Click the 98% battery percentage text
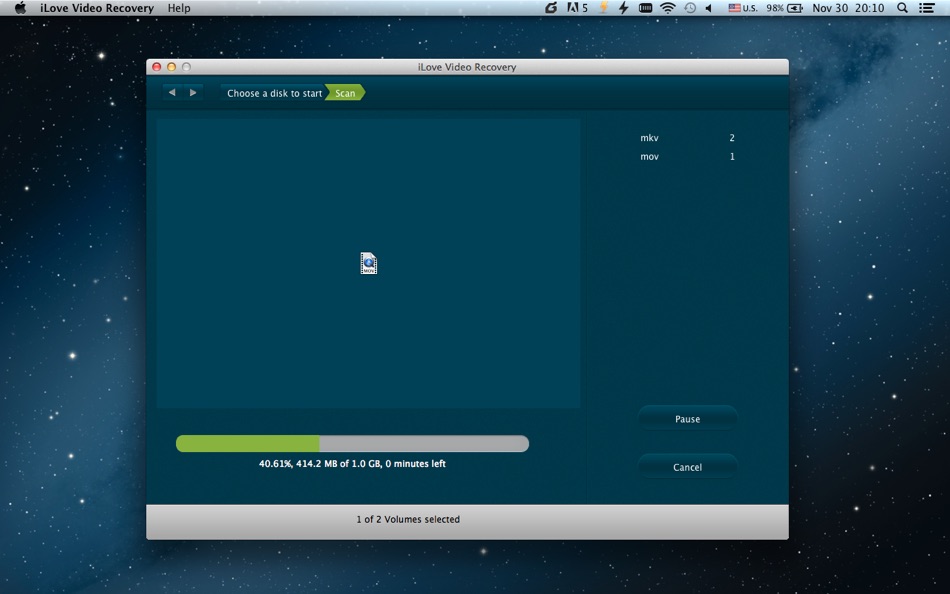Screen dimensions: 950x594 click(774, 8)
